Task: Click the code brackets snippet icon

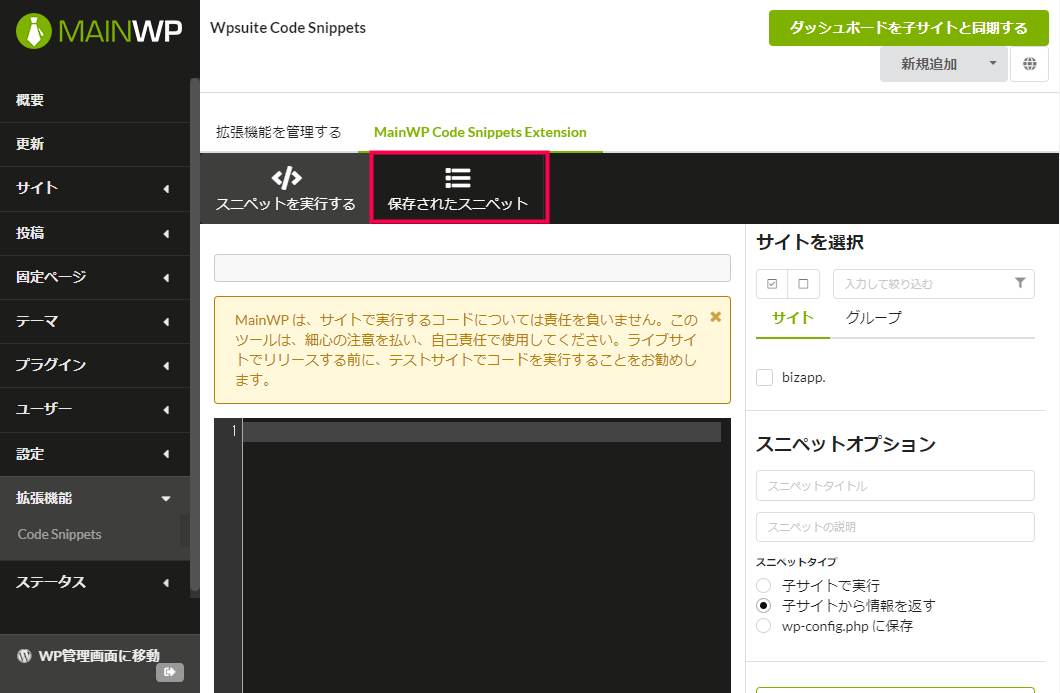Action: (286, 178)
